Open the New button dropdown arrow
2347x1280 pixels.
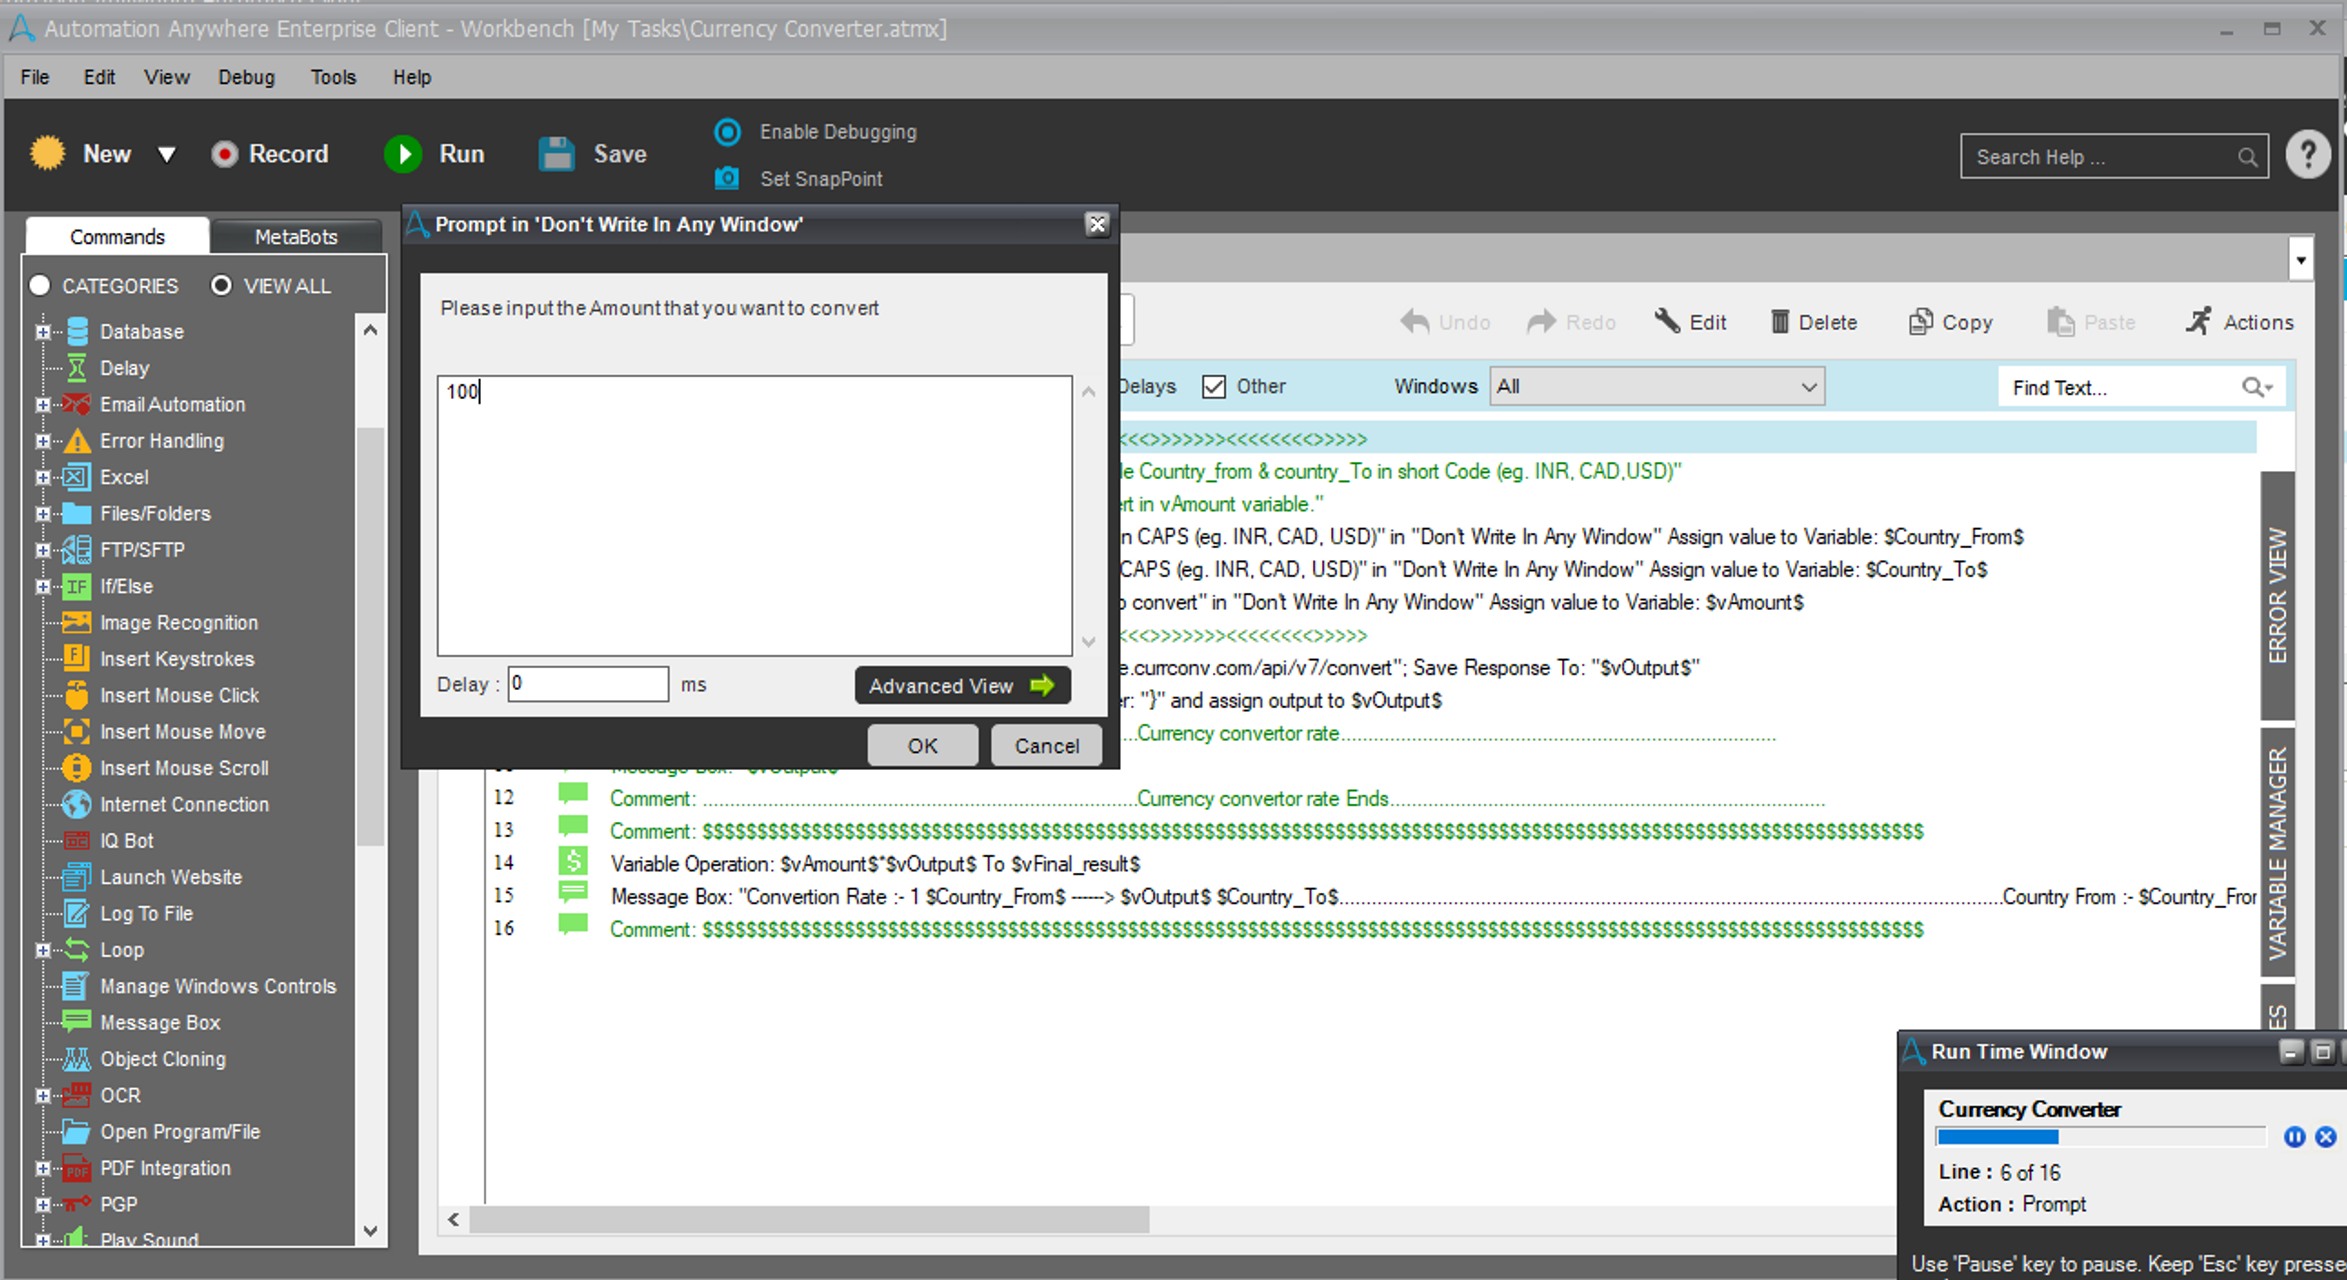167,154
